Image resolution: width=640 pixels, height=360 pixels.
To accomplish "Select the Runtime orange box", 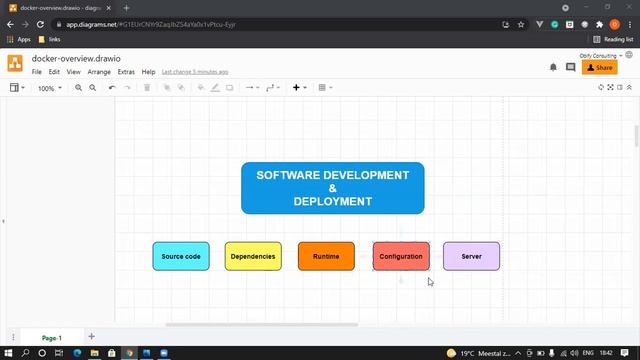I will pos(326,256).
